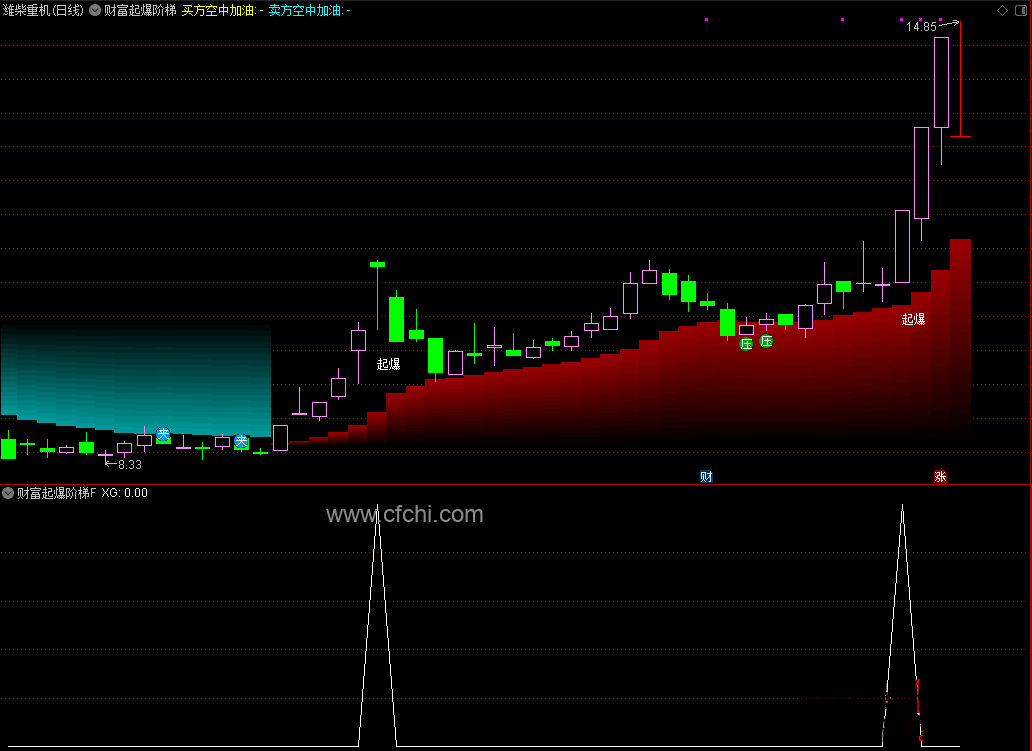Click the right green 压 signal icon
Image resolution: width=1032 pixels, height=751 pixels.
coord(766,341)
